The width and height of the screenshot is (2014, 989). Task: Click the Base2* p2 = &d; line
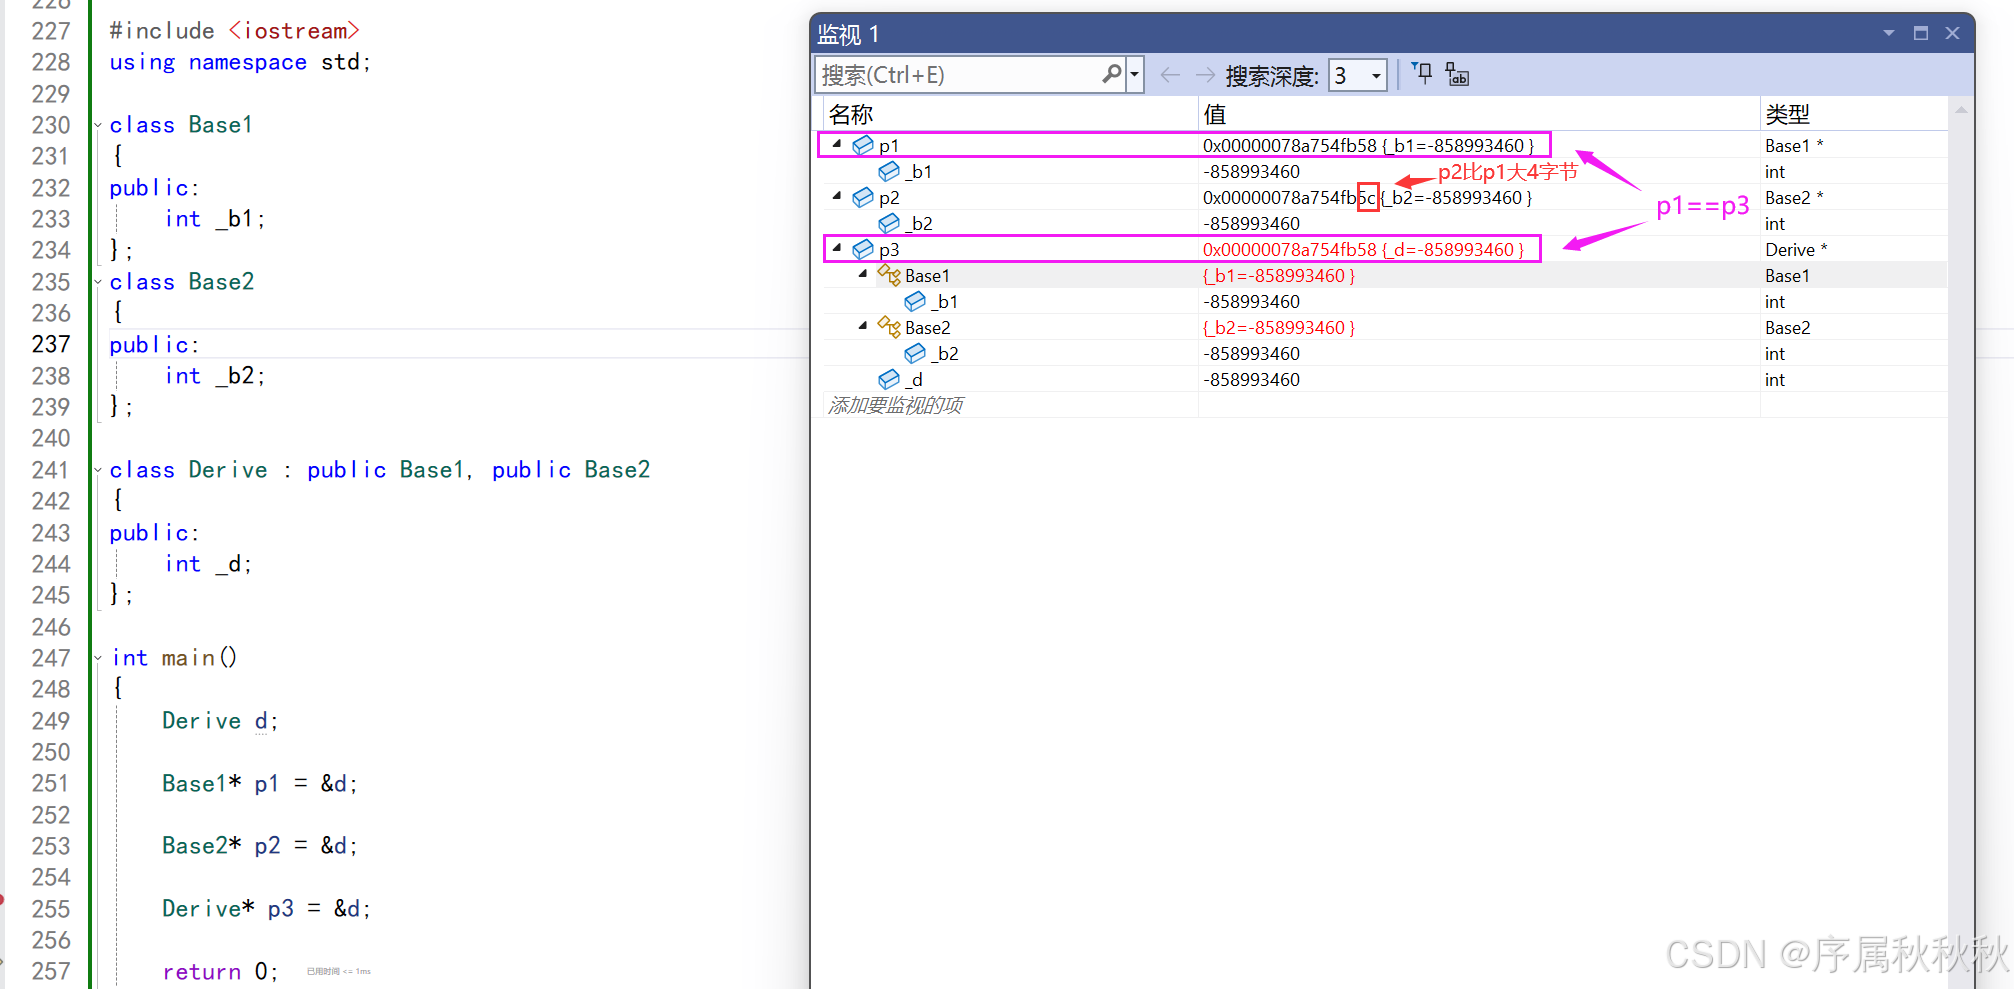260,846
